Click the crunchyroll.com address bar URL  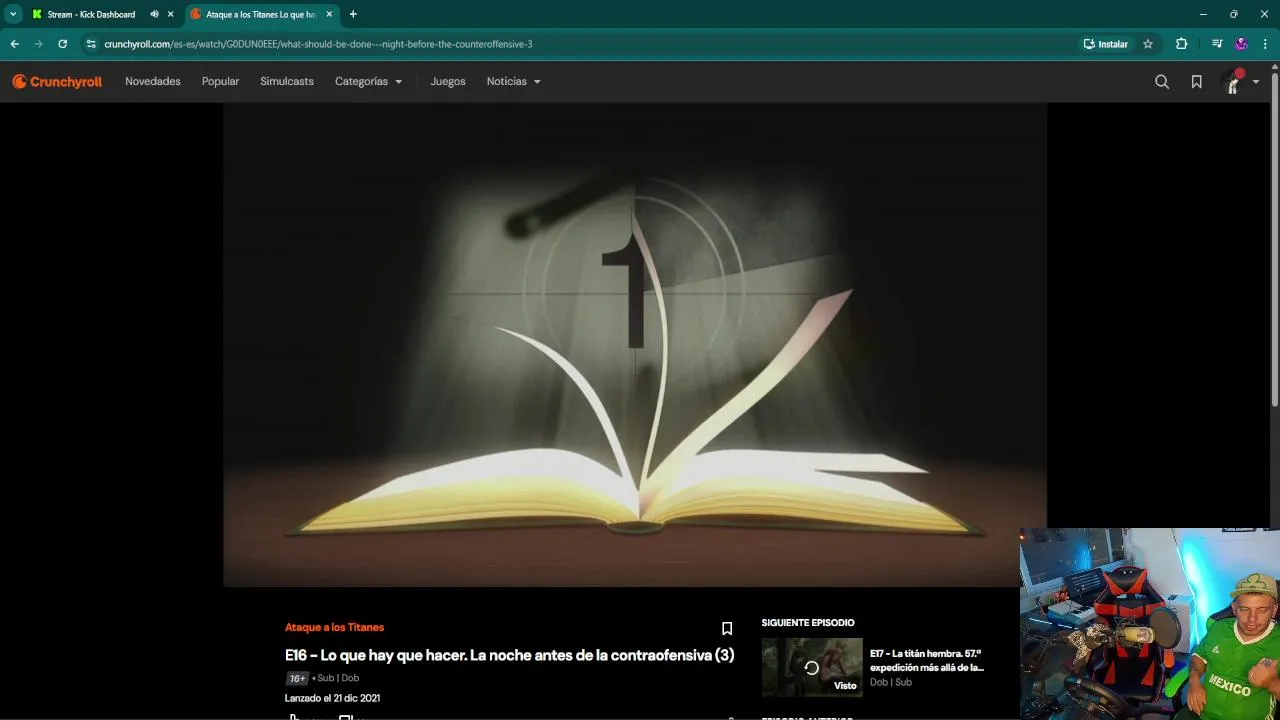[x=318, y=44]
